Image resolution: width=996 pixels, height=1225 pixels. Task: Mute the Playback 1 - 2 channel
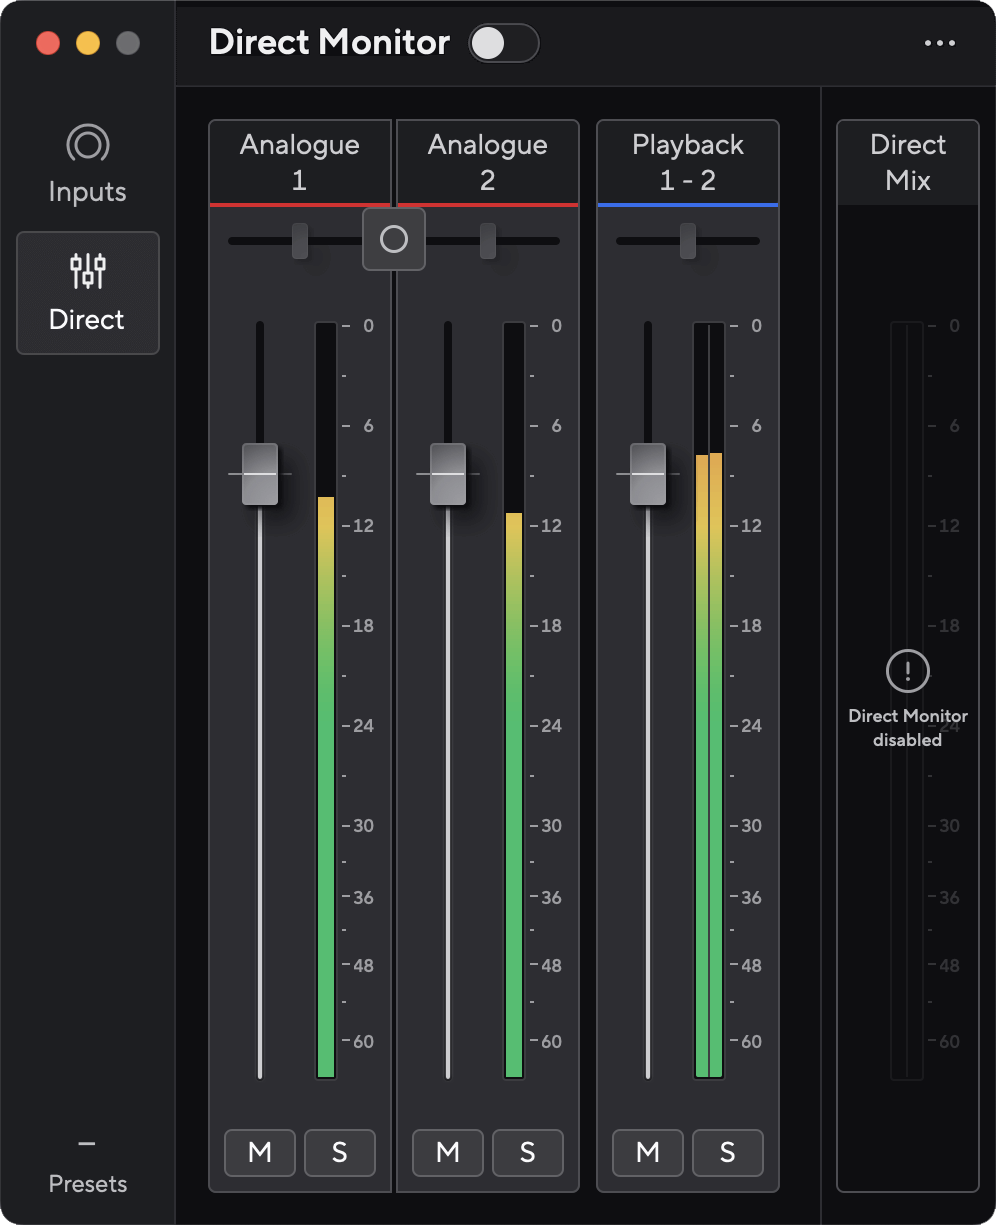click(x=648, y=1152)
